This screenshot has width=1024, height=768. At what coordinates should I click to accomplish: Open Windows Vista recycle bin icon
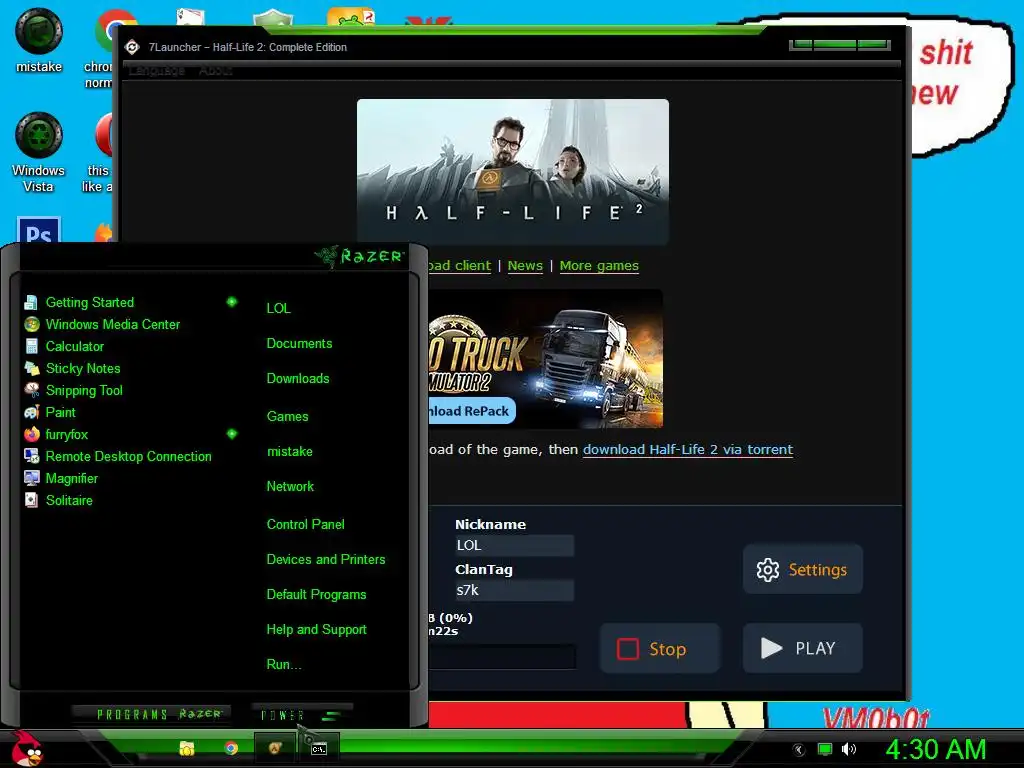(x=39, y=153)
